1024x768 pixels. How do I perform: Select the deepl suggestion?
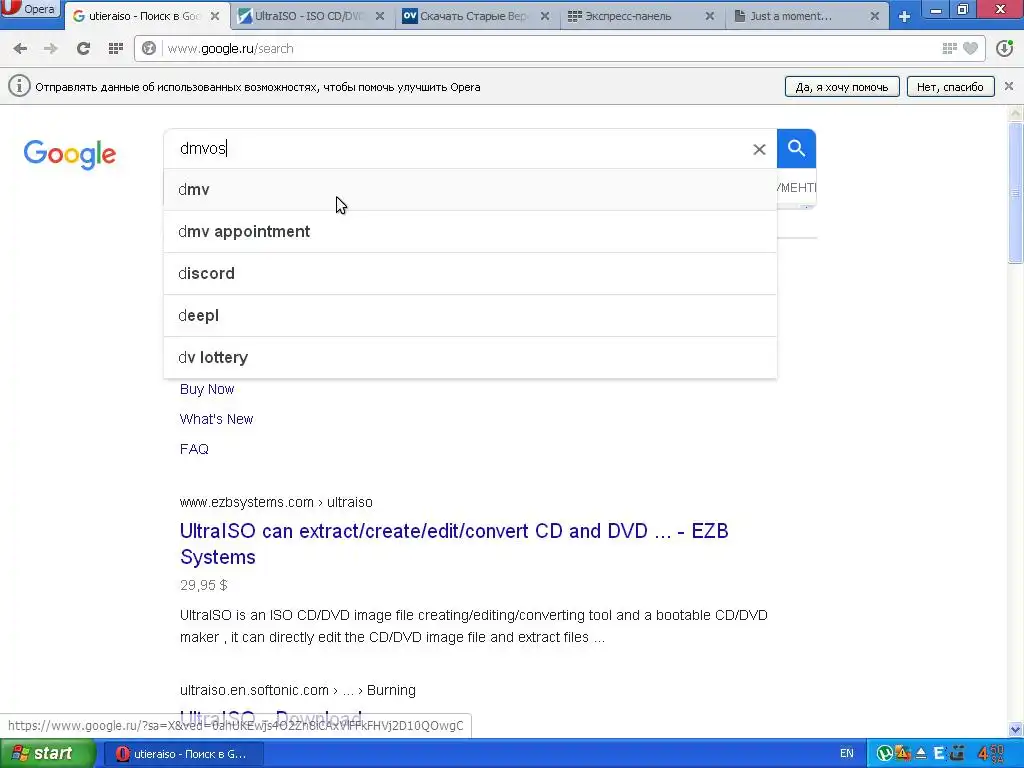(x=470, y=315)
